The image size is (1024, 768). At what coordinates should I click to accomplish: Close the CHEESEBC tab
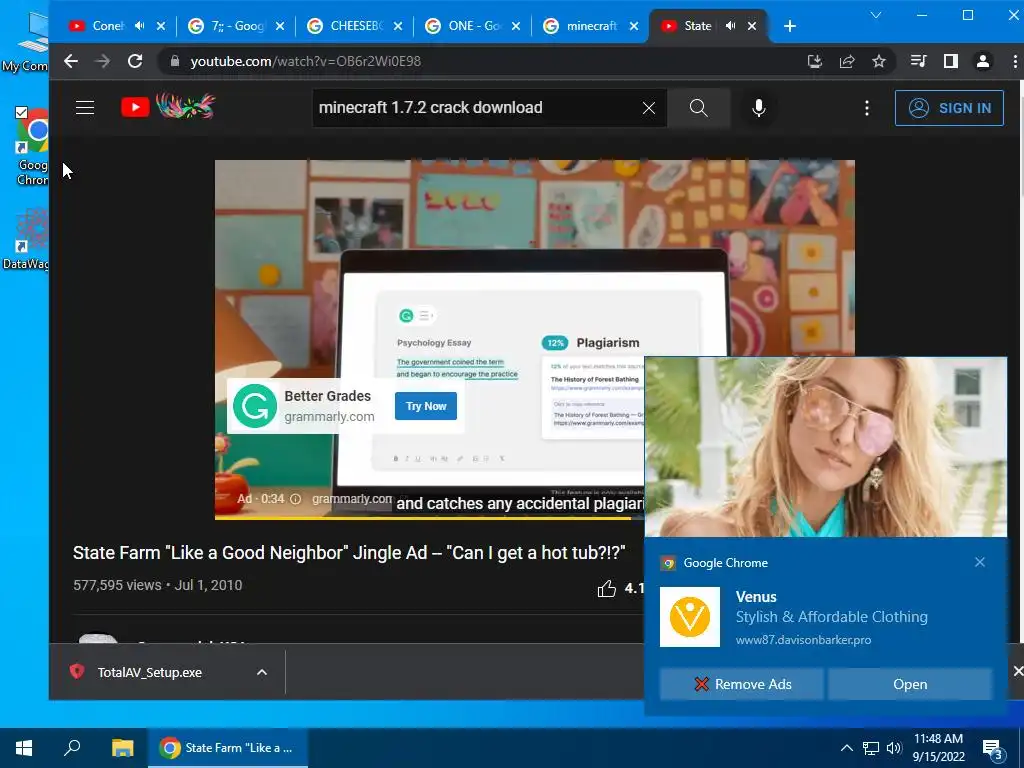tap(398, 26)
